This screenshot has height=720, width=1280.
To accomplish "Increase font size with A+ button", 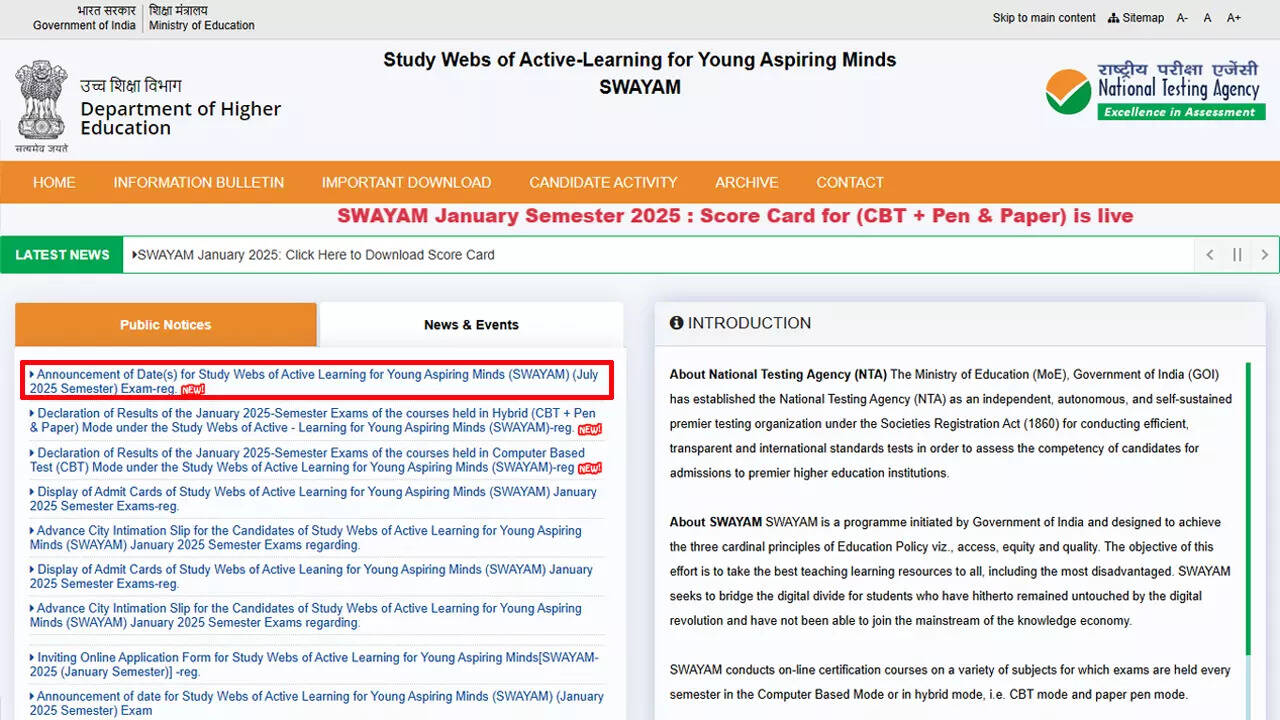I will pos(1234,18).
